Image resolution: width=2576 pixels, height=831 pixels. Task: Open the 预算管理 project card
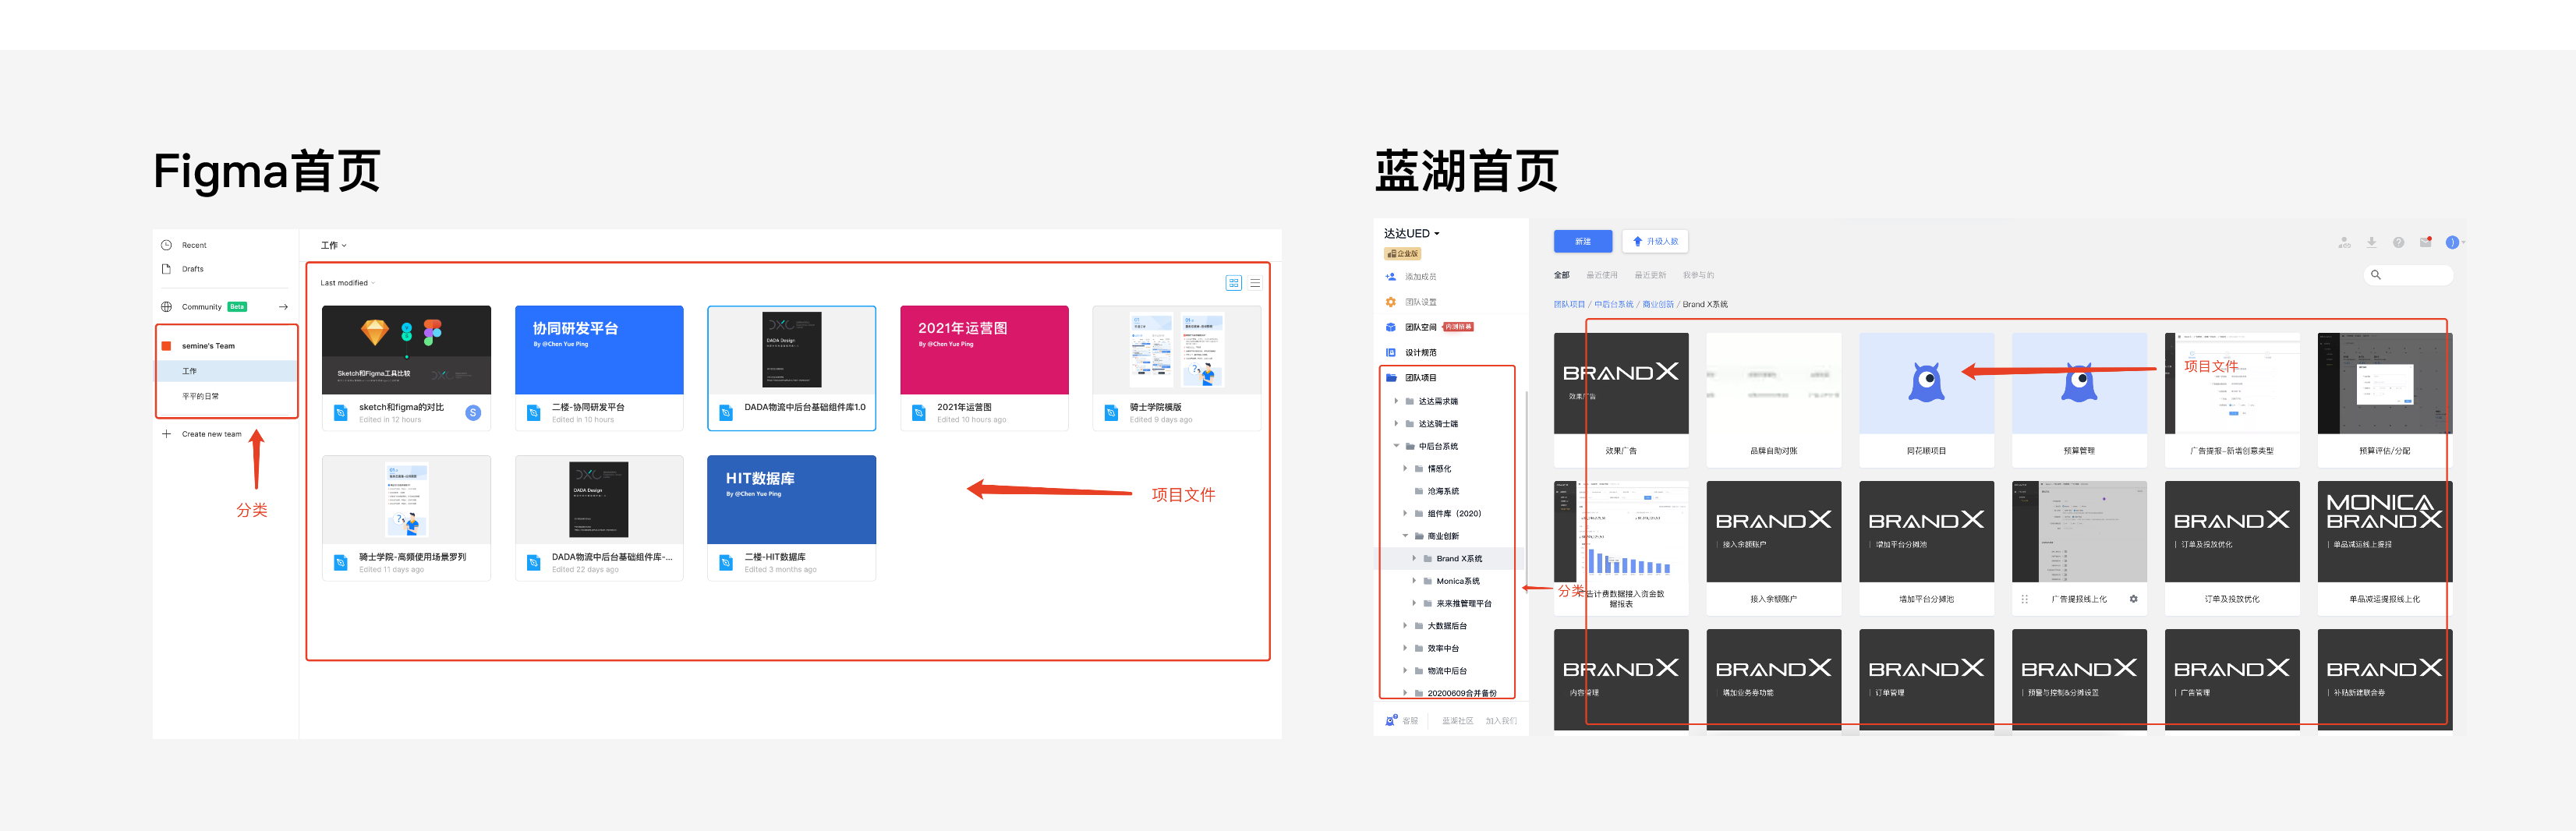pos(2079,400)
